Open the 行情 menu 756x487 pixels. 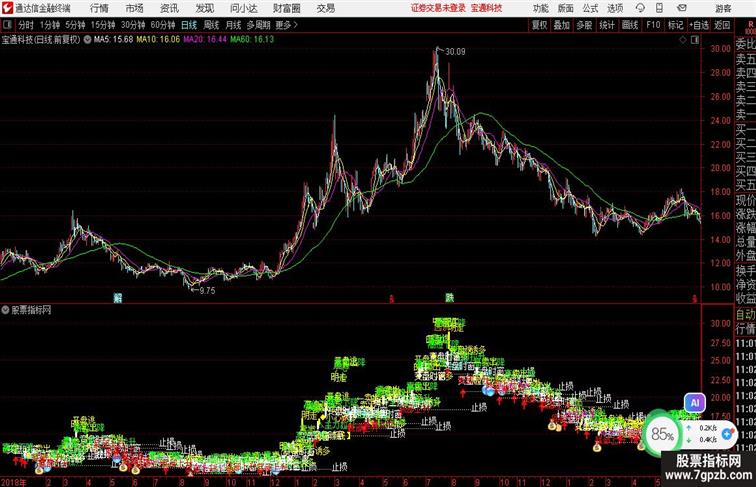[99, 8]
